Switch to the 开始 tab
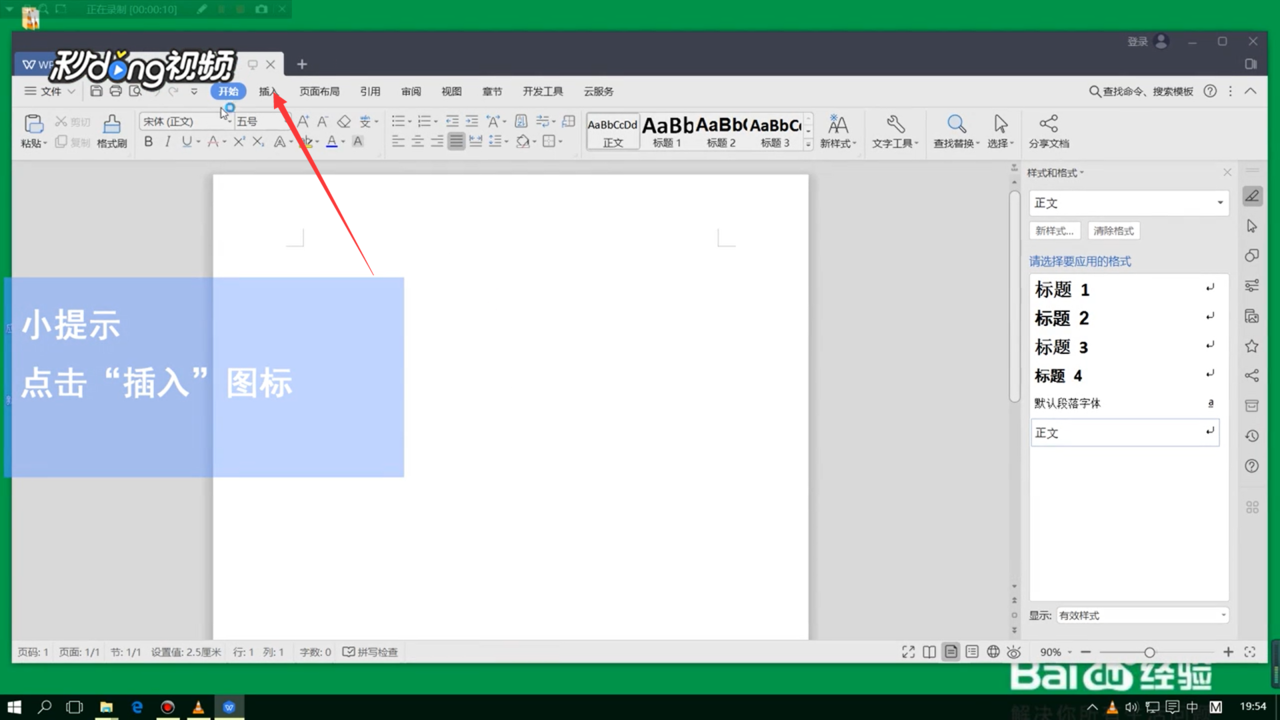Viewport: 1280px width, 720px height. tap(228, 91)
